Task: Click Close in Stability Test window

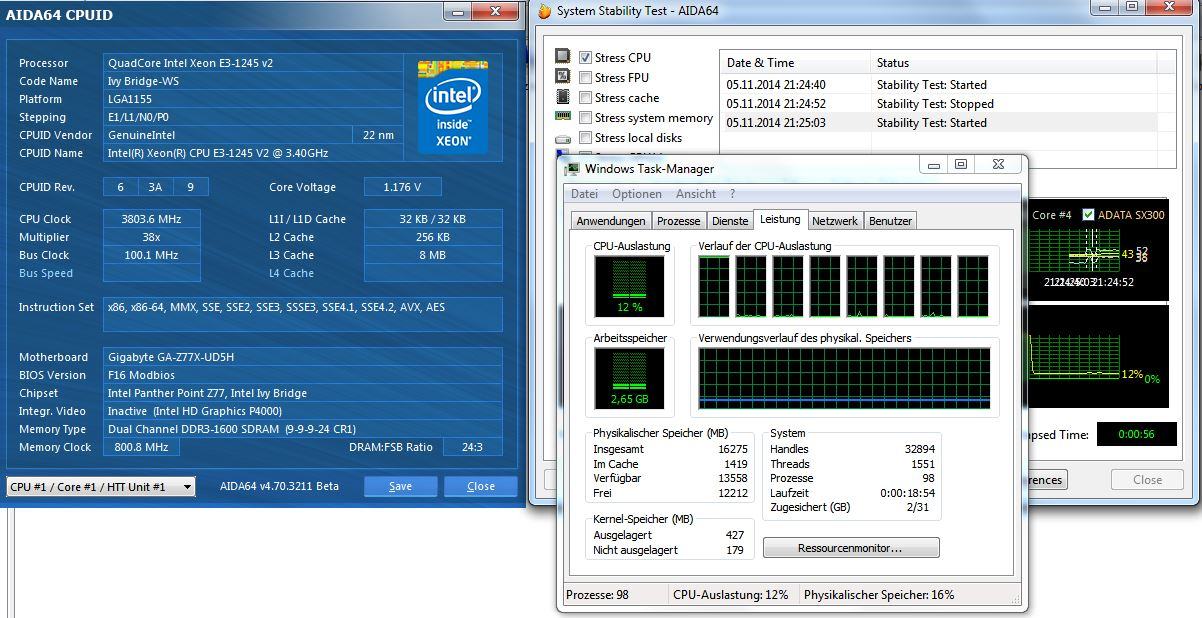Action: [x=1147, y=480]
